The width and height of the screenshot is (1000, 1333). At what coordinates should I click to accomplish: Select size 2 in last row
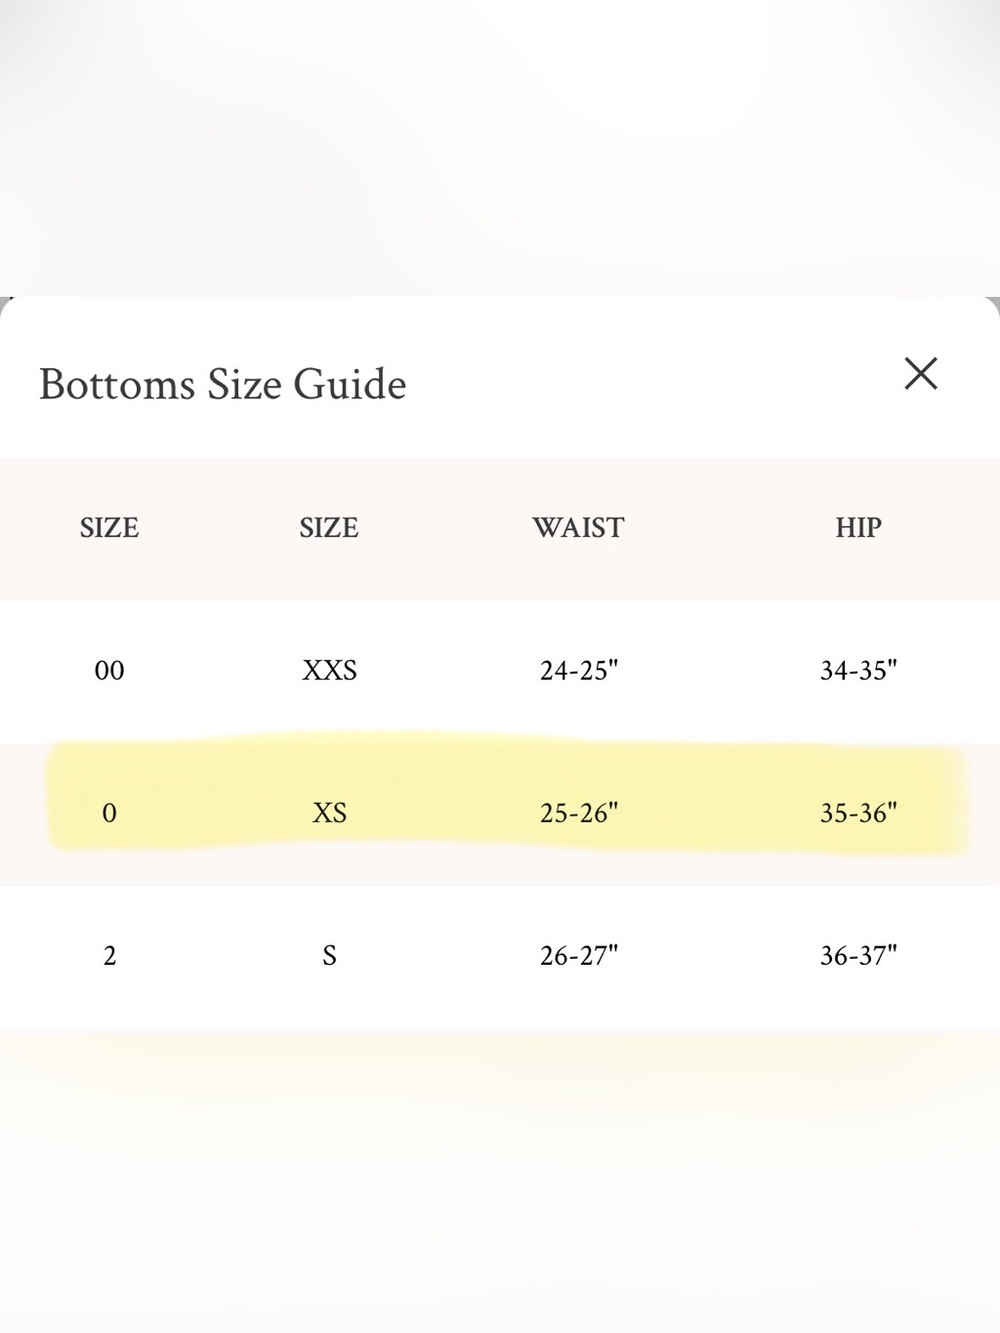coord(109,957)
